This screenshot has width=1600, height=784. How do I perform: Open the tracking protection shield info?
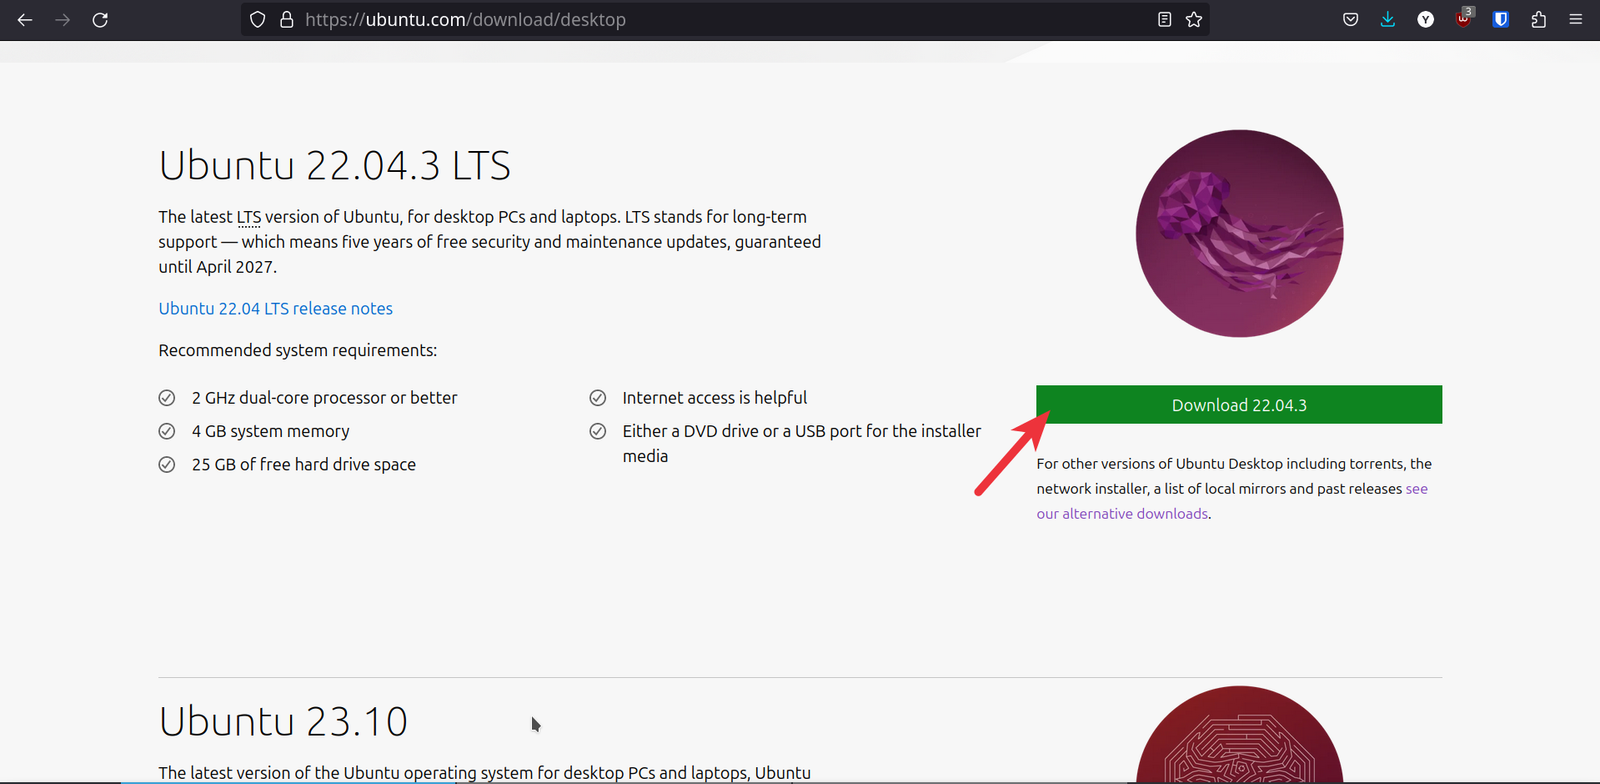pos(257,20)
